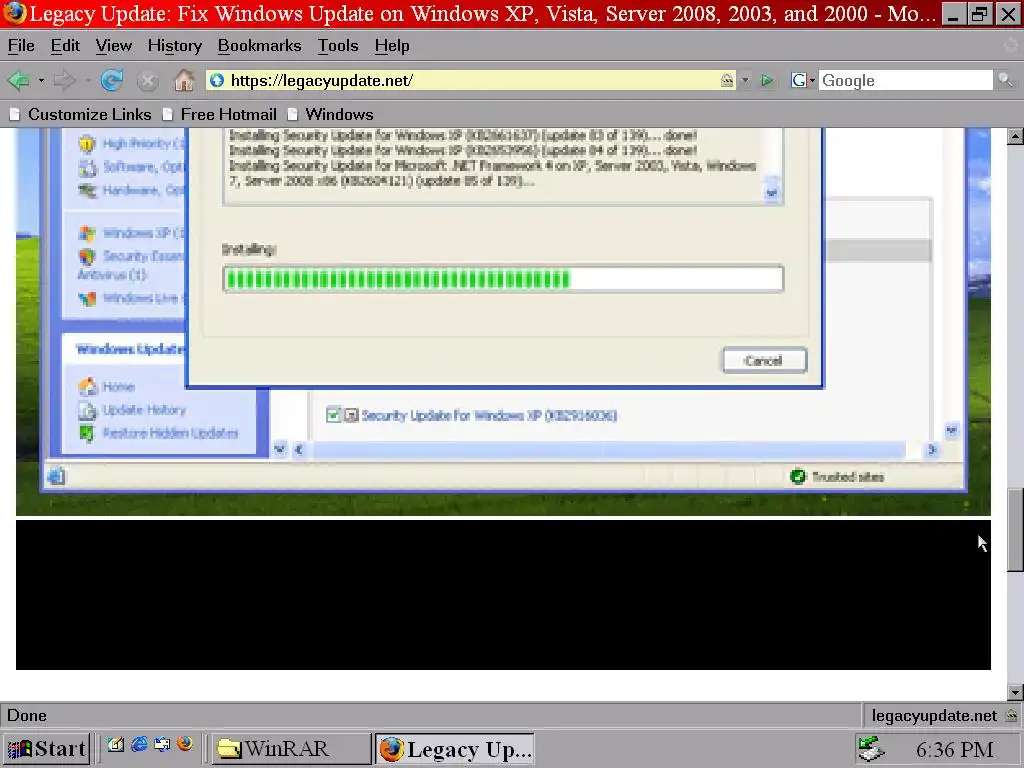Click the Windows XP category icon
Screen dimensions: 1024x768
(x=87, y=233)
